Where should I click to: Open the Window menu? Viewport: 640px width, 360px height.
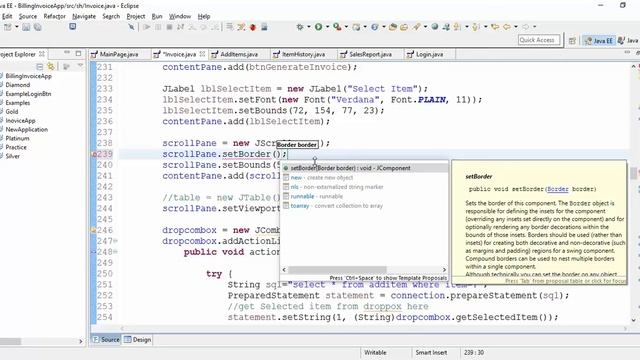[x=180, y=16]
